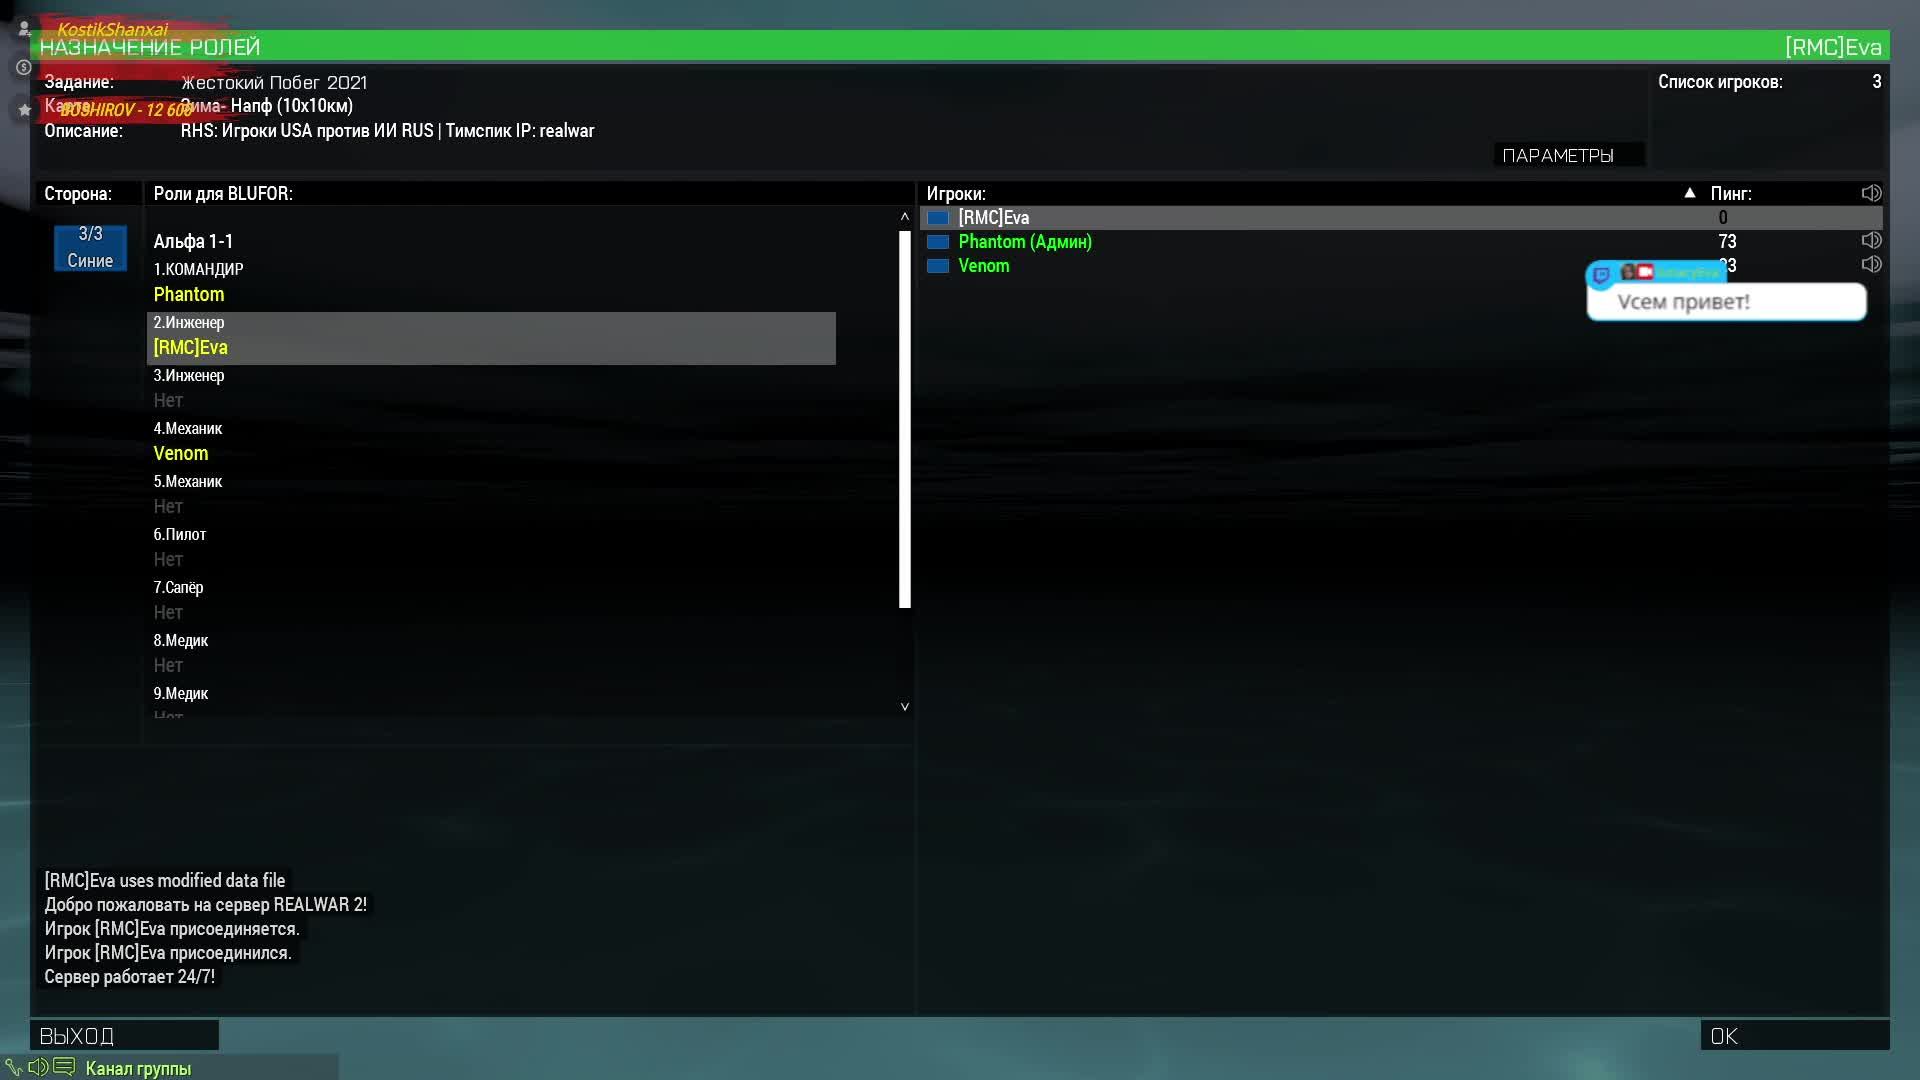Click the chat bubble icon in channel bar
Screen dimensions: 1920x1080
tap(64, 1067)
